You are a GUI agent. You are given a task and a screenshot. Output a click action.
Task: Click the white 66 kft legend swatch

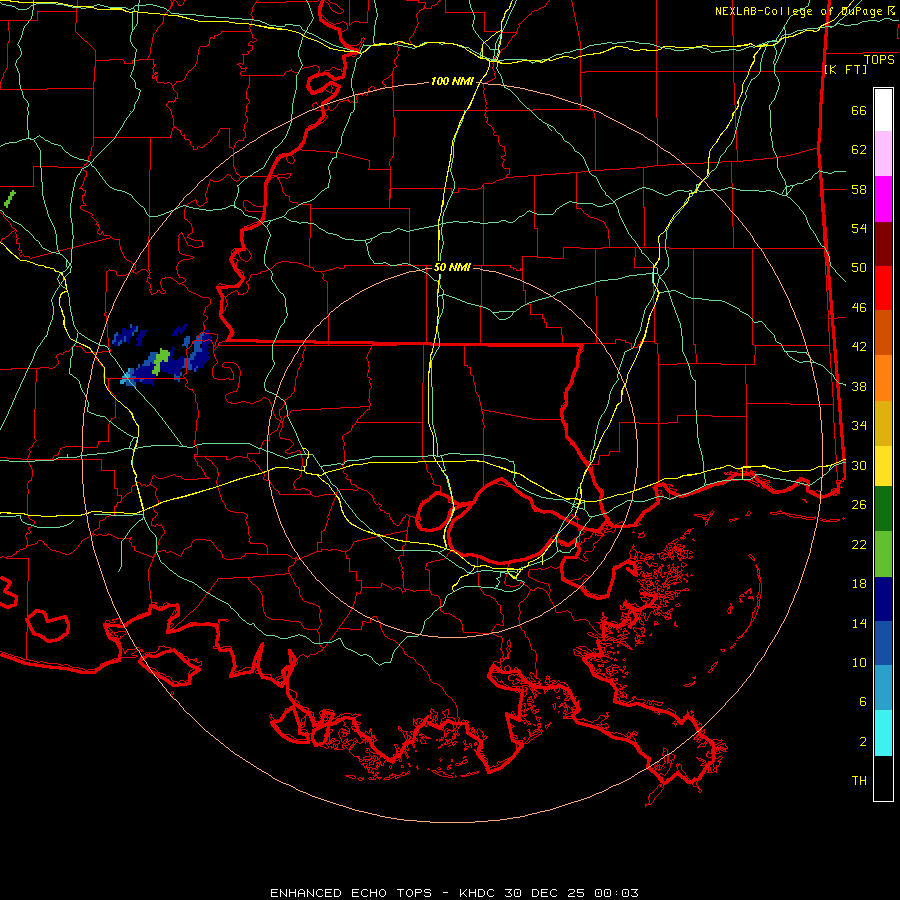(883, 110)
